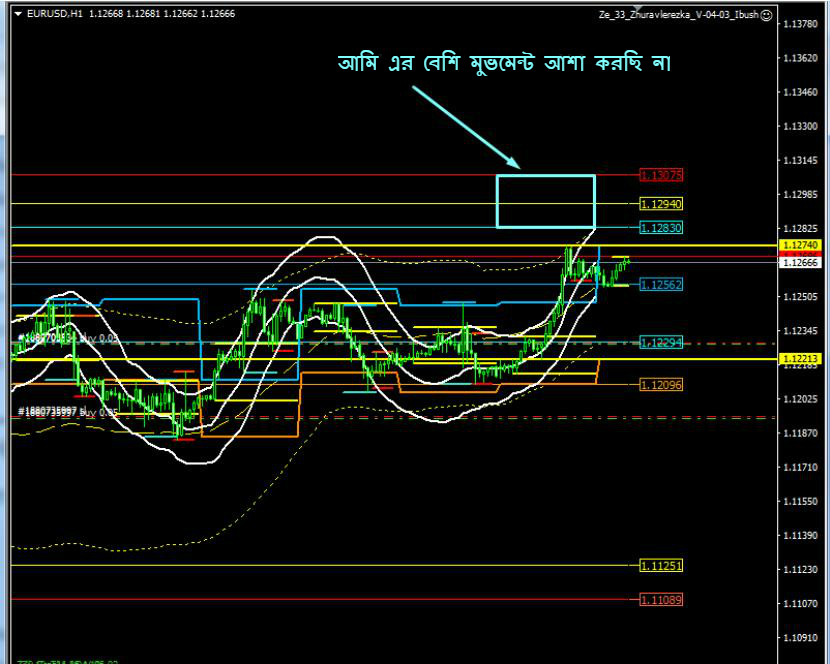Select the cyan 1.12830 level label
Image resolution: width=830 pixels, height=664 pixels.
661,228
